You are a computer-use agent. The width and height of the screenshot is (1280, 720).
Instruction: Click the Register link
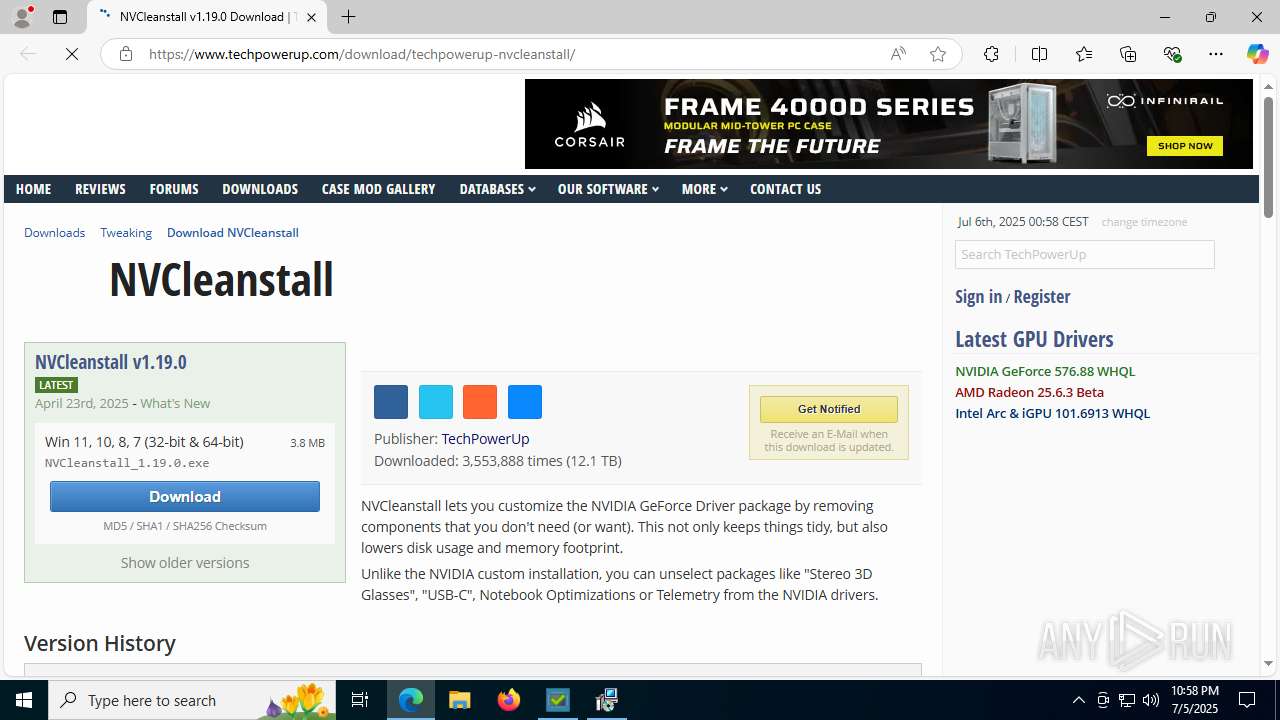tap(1042, 296)
